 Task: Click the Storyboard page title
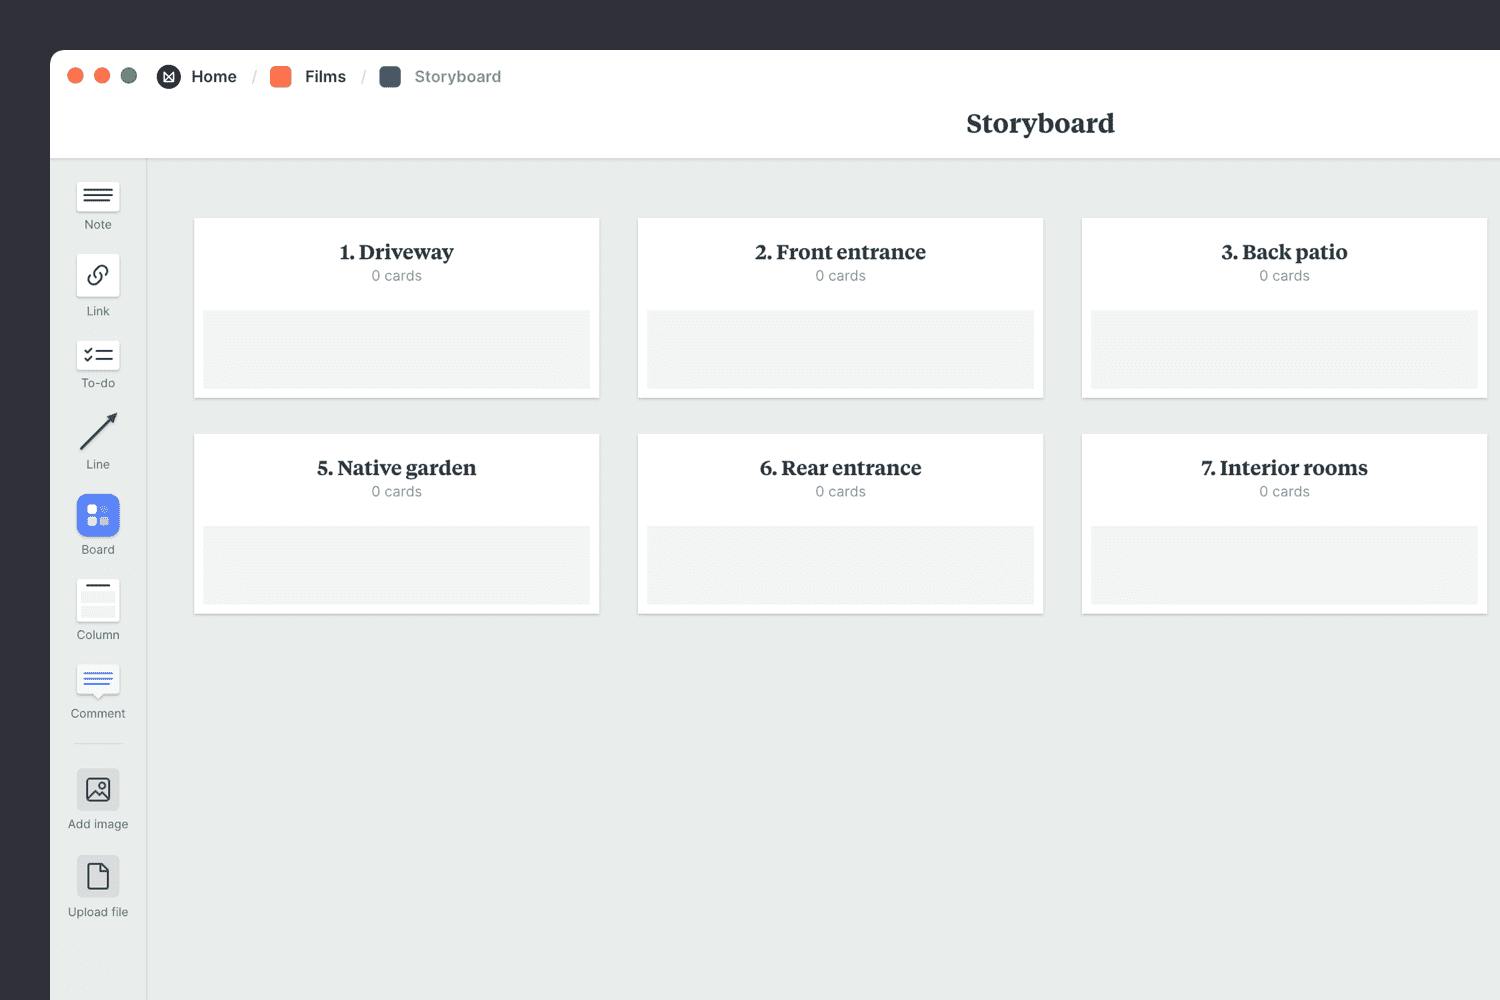pos(1040,123)
